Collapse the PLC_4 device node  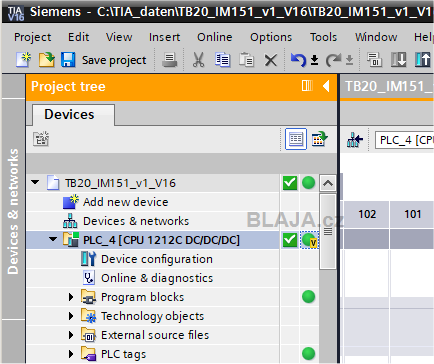53,239
